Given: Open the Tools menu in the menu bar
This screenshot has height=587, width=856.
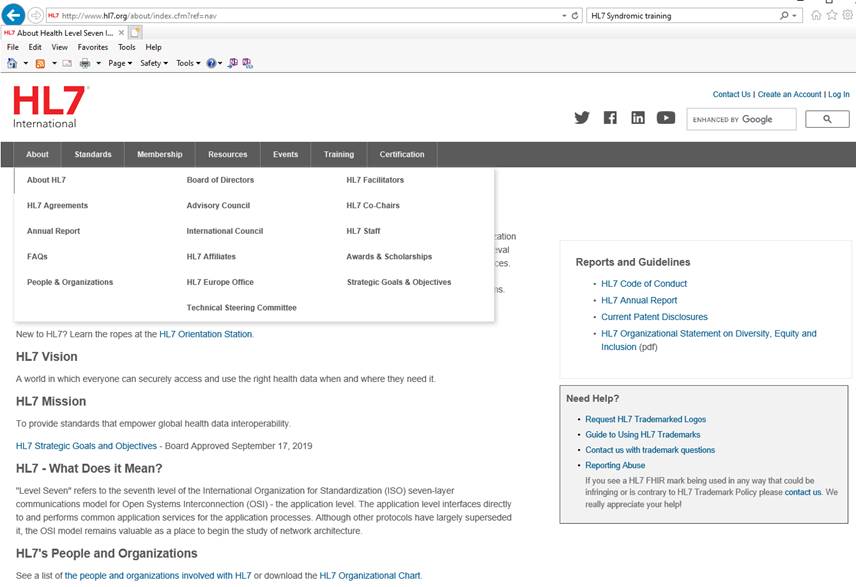Looking at the screenshot, I should coord(127,48).
